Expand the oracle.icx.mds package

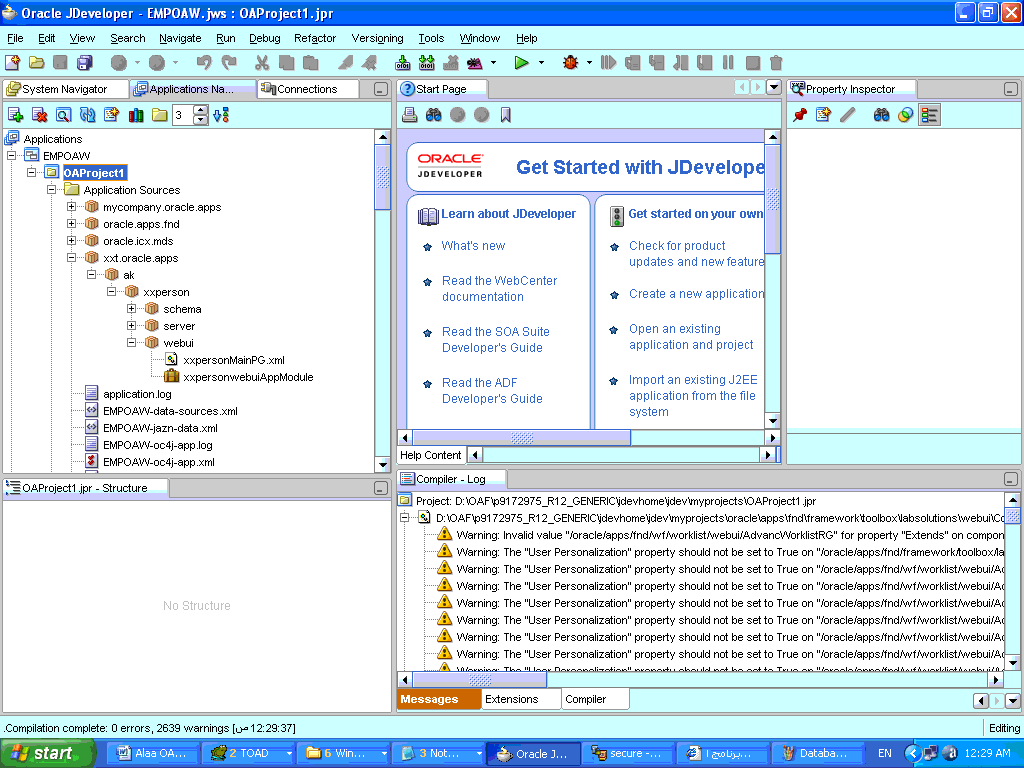(x=71, y=240)
